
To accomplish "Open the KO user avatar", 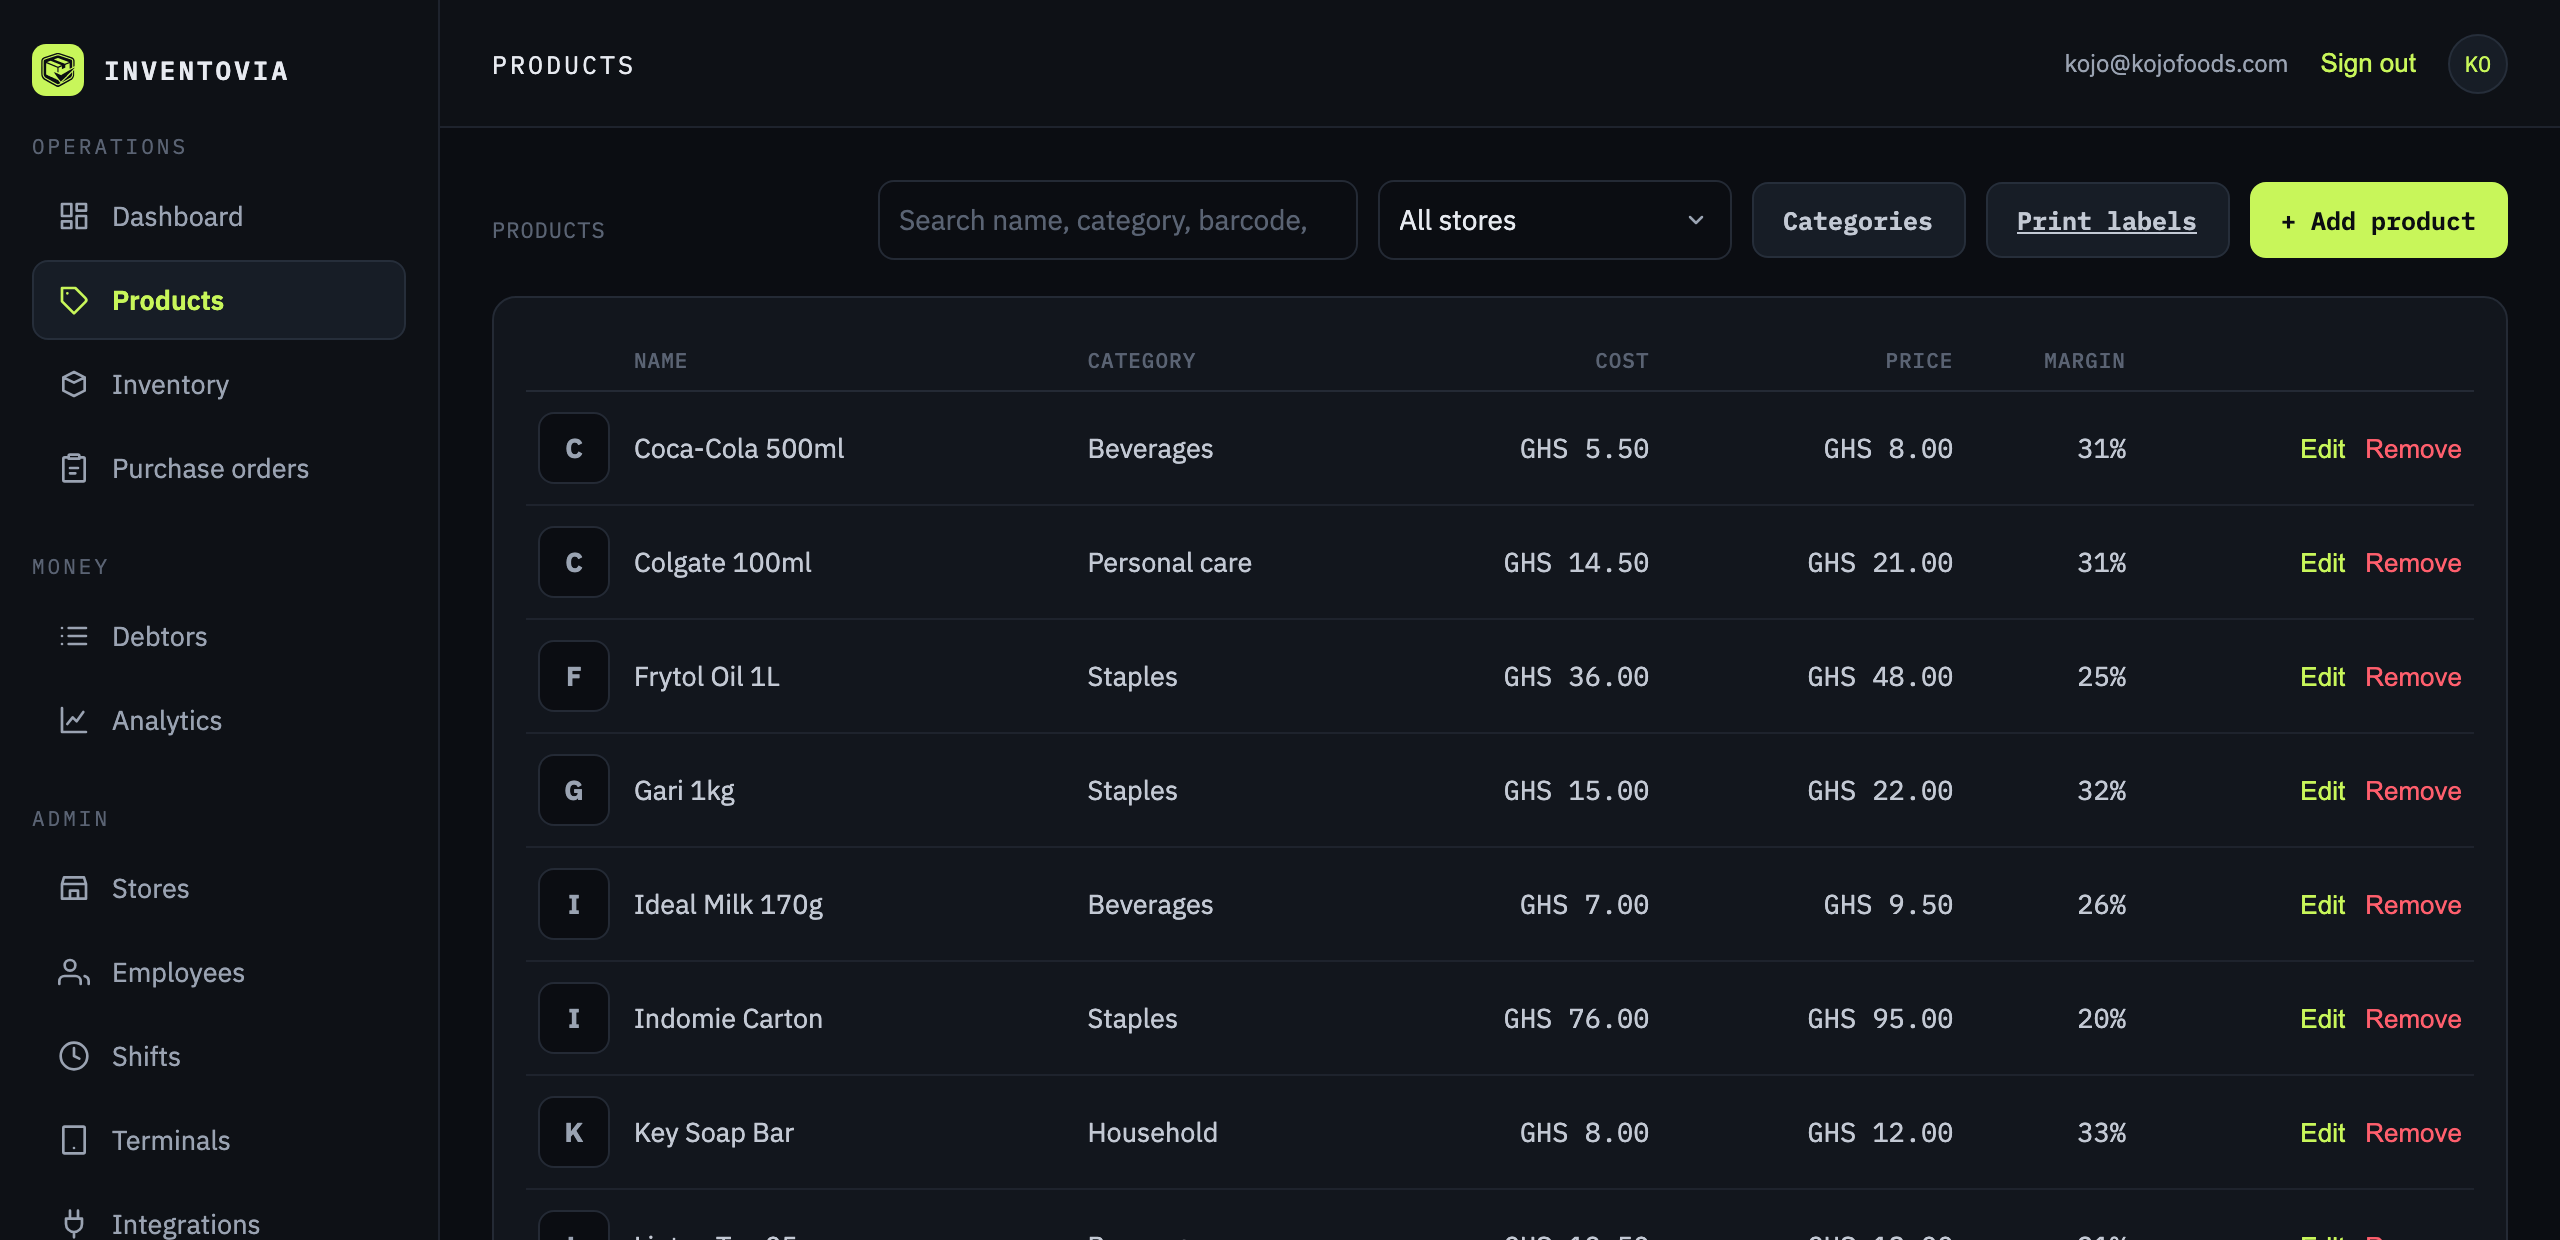I will (2477, 64).
